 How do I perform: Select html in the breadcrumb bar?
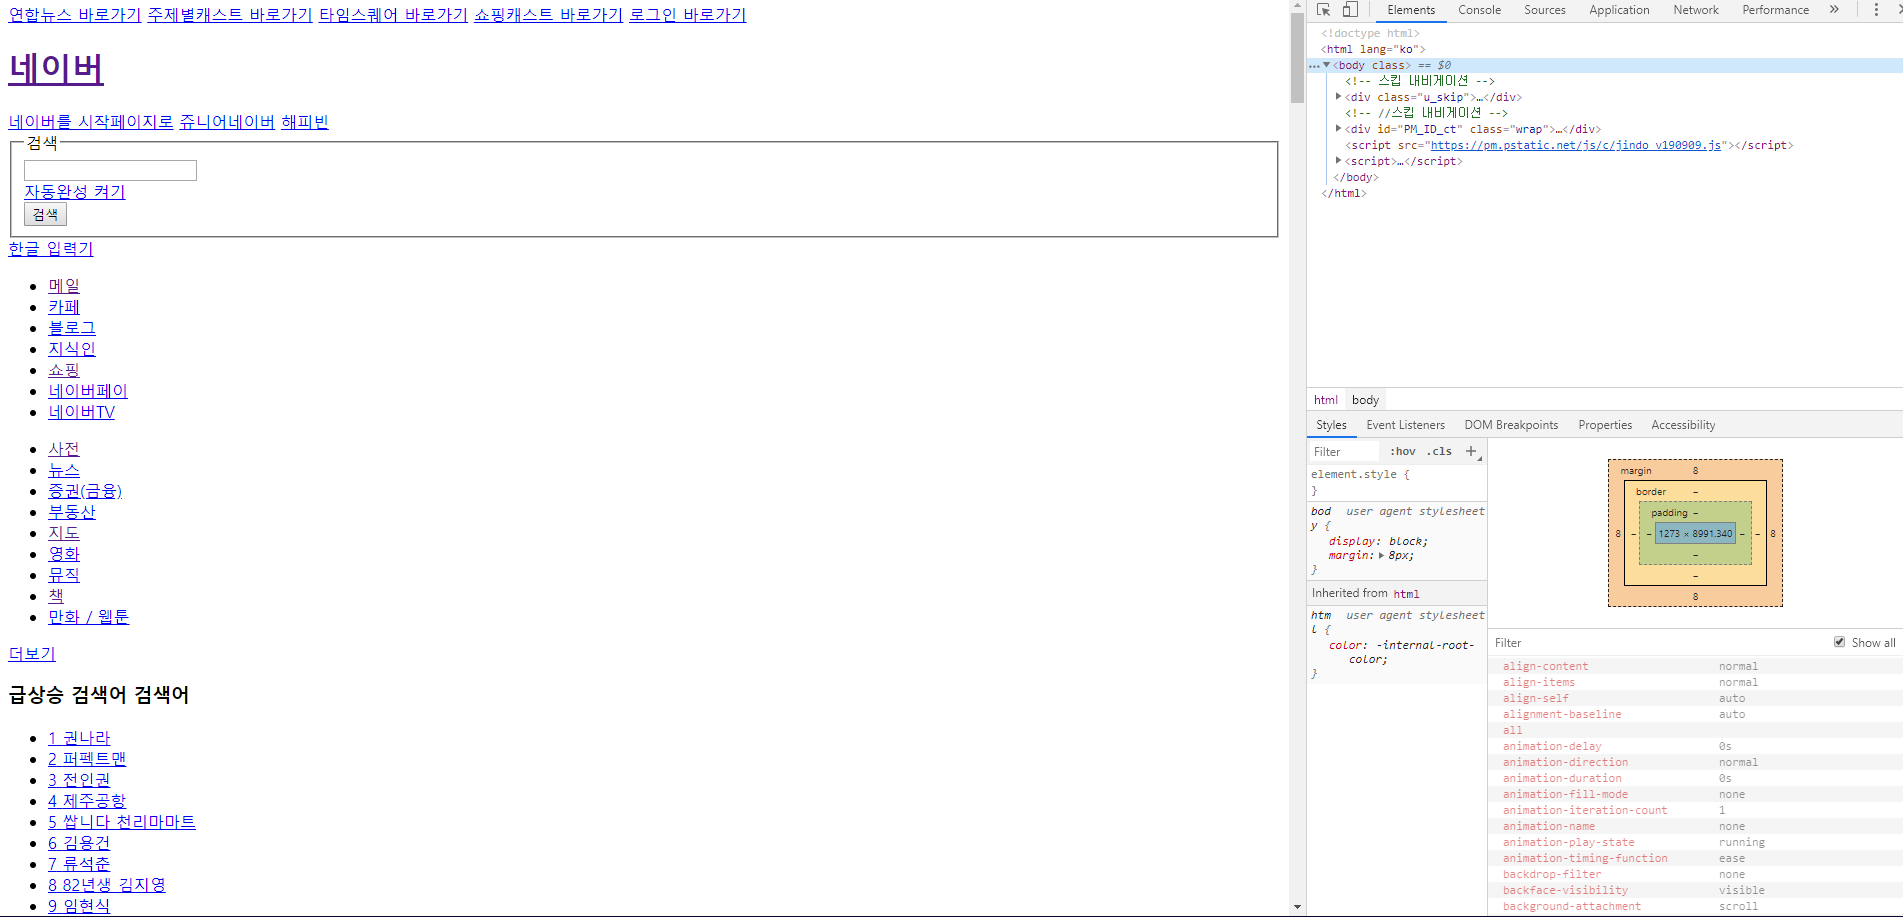1325,400
